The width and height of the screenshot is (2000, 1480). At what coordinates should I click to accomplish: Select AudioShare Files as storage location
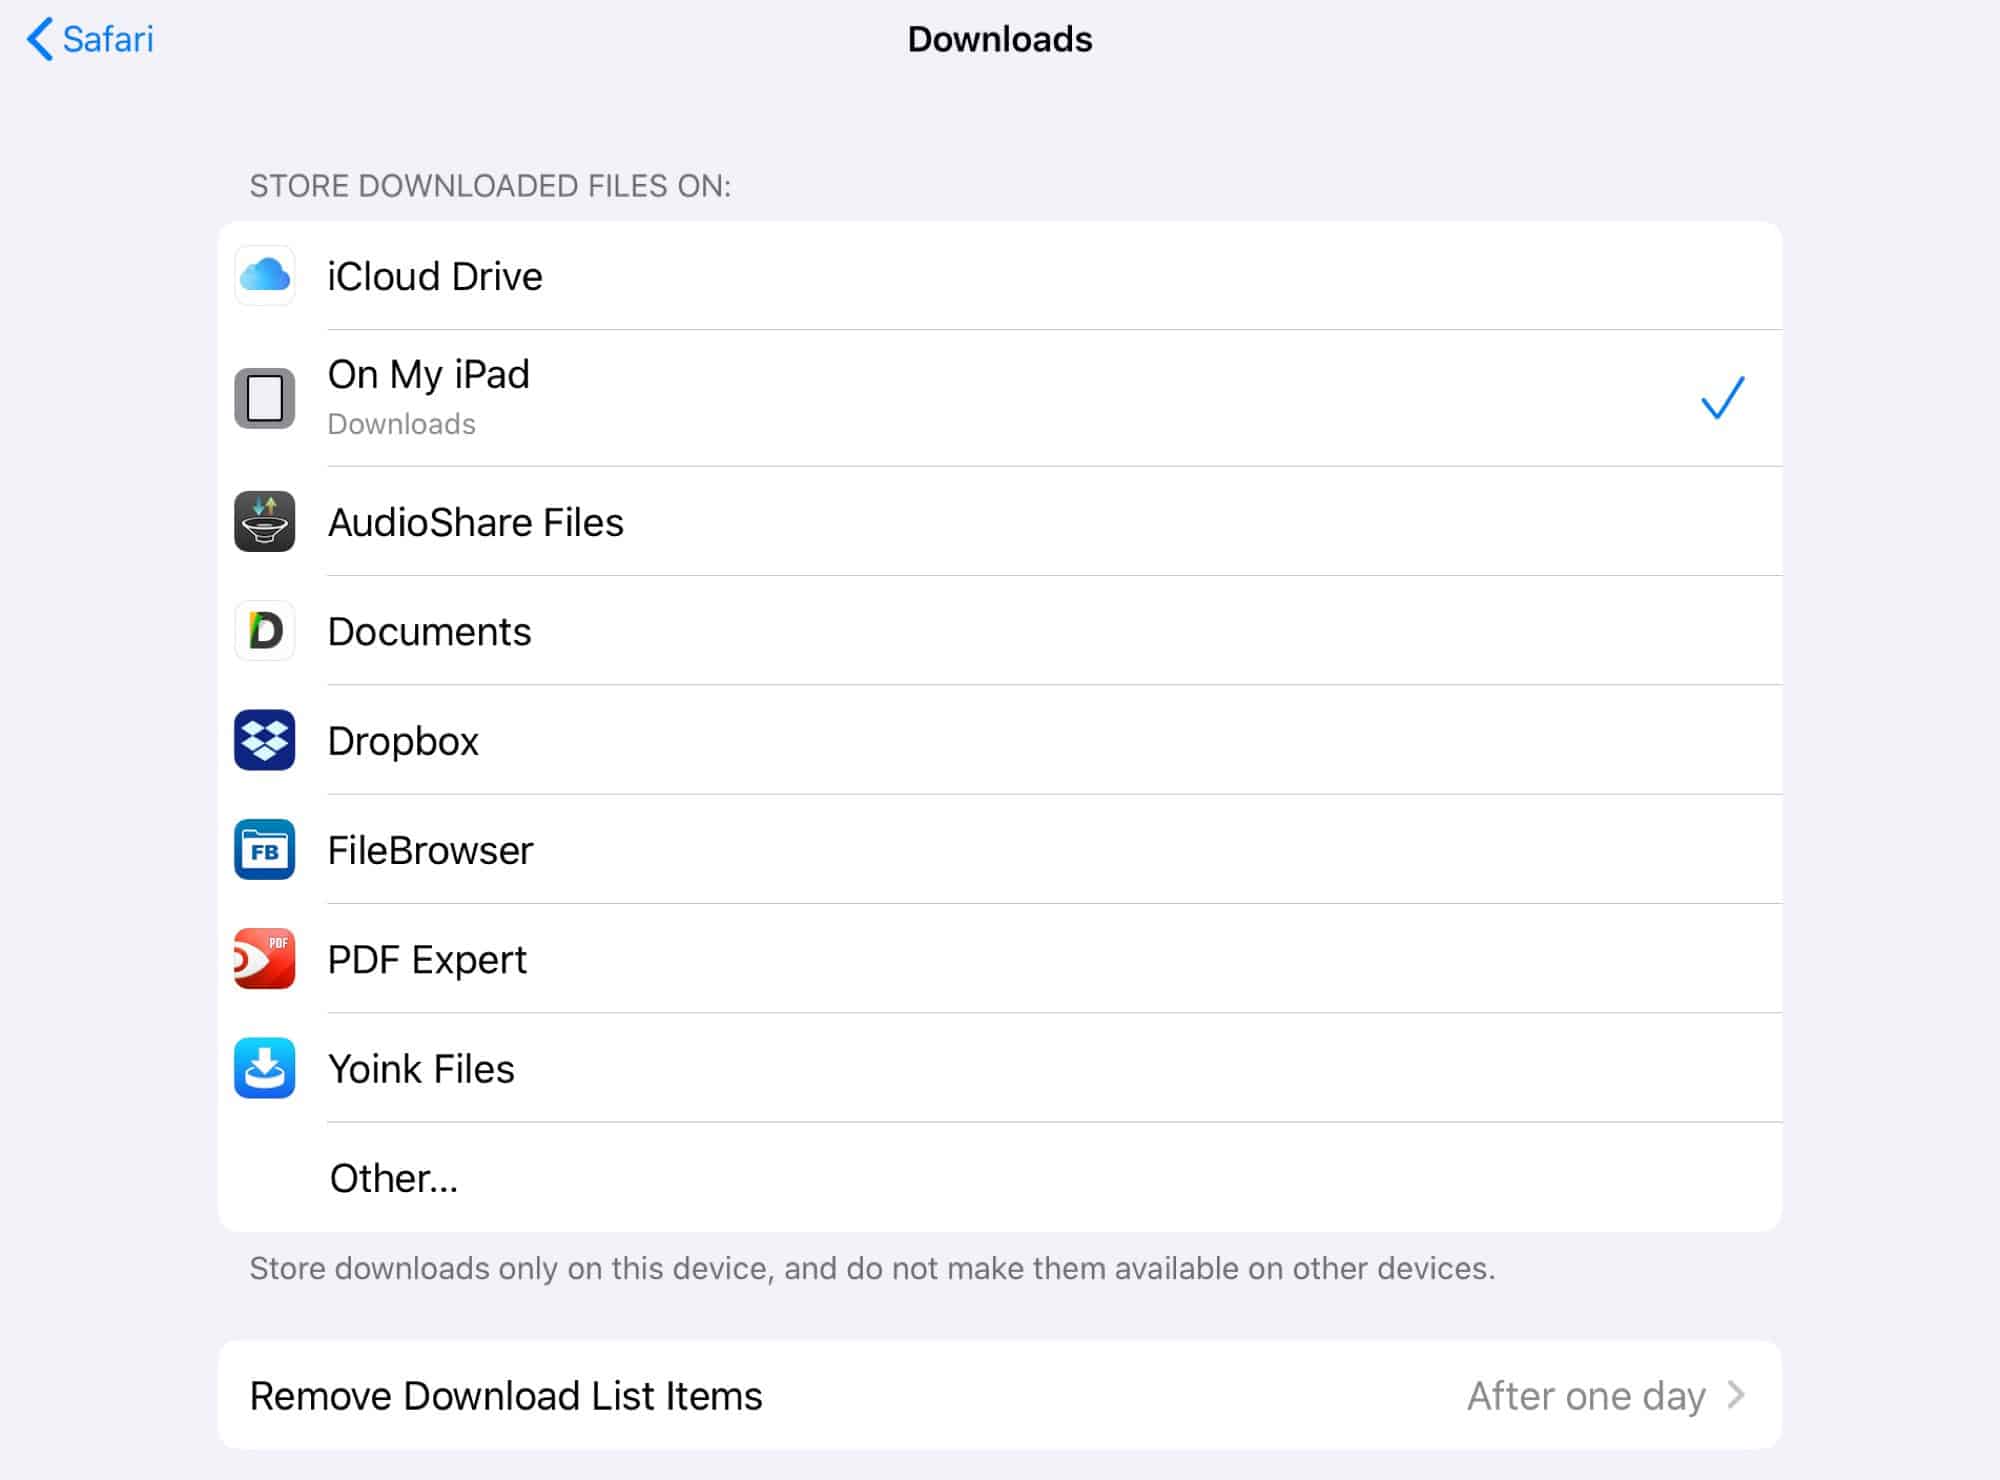(x=1000, y=521)
